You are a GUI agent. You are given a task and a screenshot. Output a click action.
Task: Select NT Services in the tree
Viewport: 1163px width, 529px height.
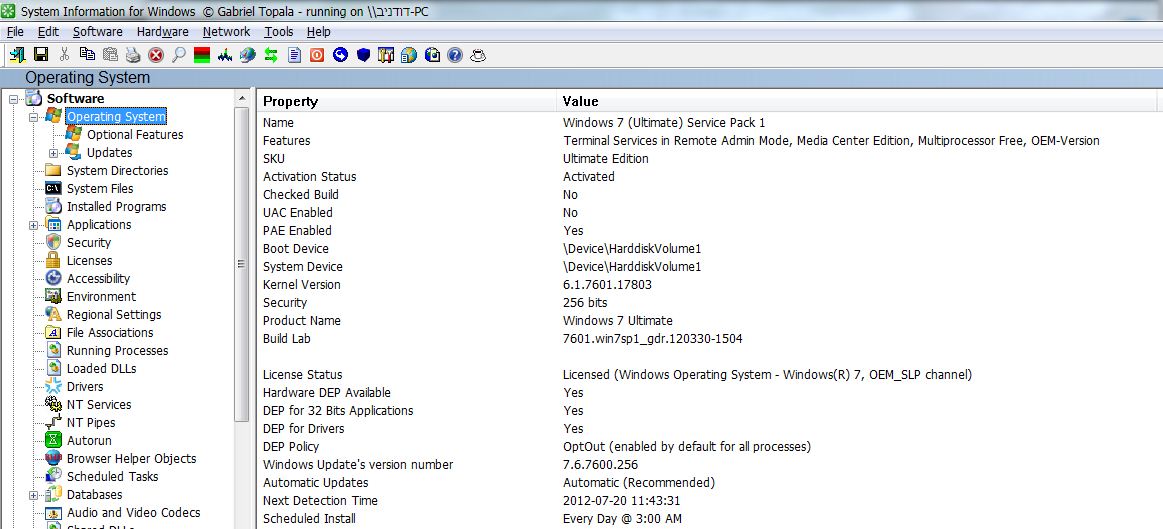(99, 405)
